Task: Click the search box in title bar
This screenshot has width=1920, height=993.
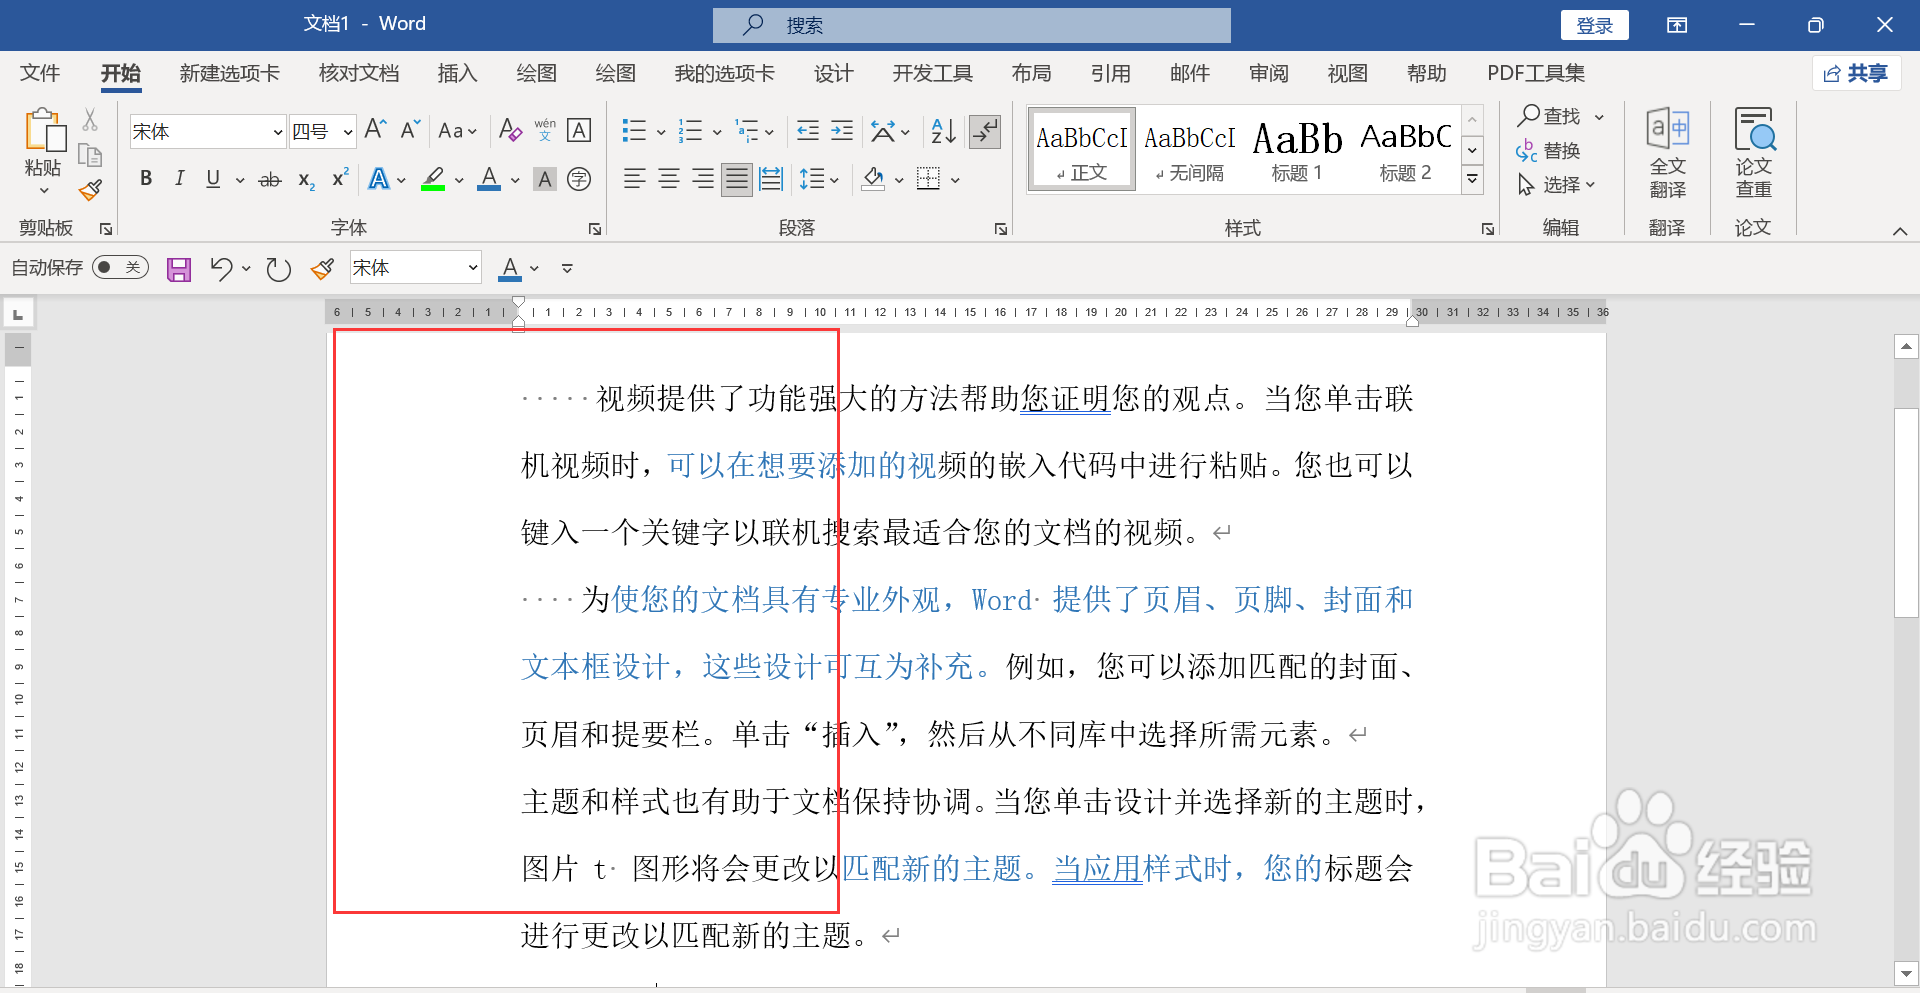Action: [972, 25]
